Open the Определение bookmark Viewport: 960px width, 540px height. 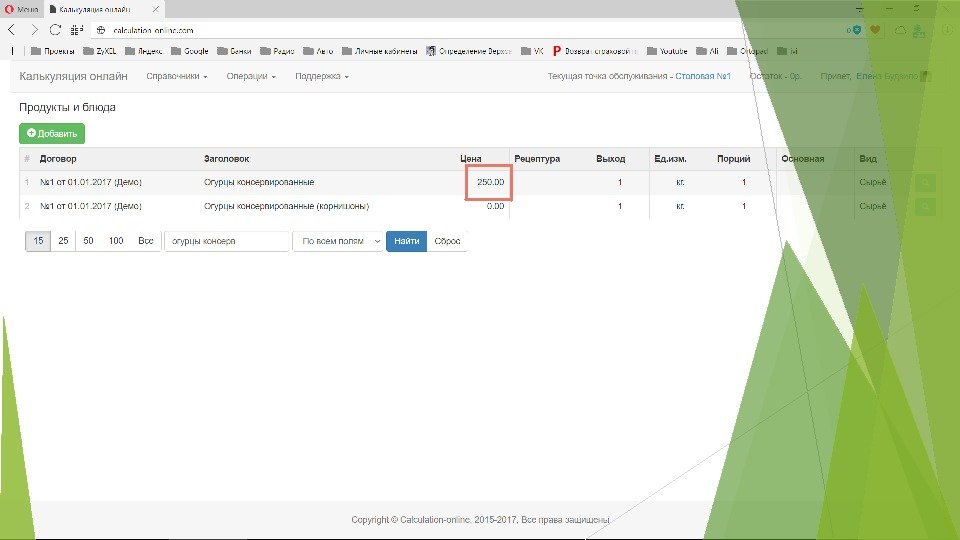(469, 51)
